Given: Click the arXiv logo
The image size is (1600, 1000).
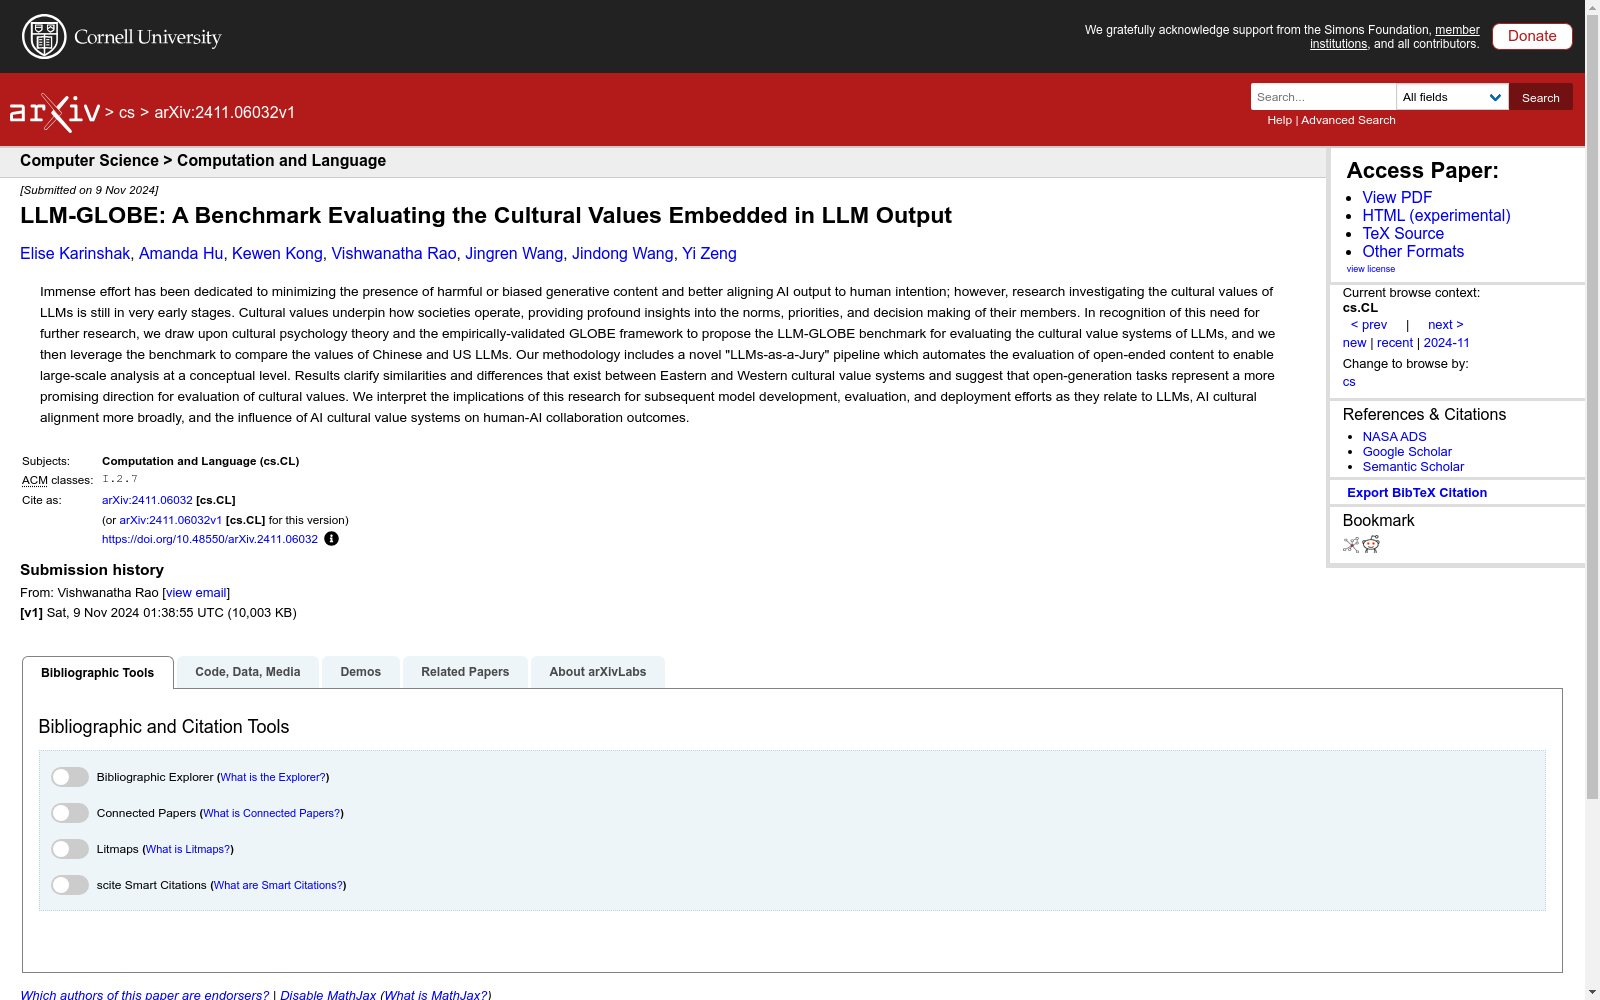Looking at the screenshot, I should point(55,113).
